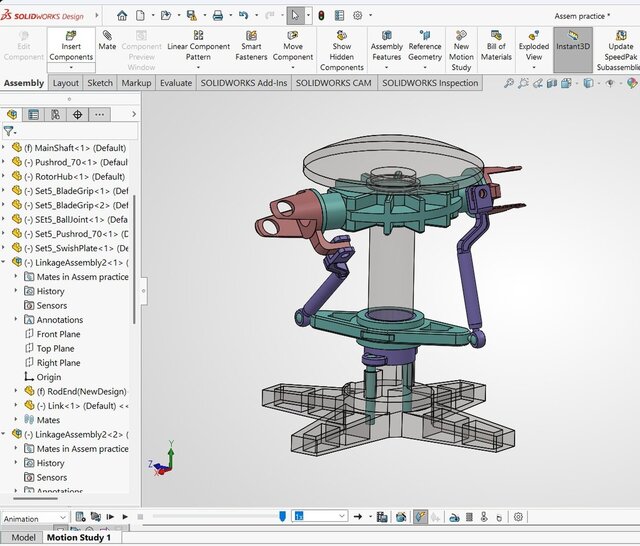
Task: Click Show Hidden Components tool
Action: (342, 51)
